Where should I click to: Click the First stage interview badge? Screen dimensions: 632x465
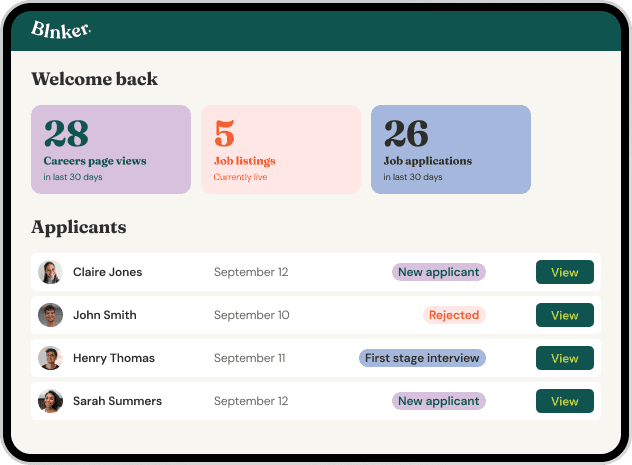tap(422, 358)
